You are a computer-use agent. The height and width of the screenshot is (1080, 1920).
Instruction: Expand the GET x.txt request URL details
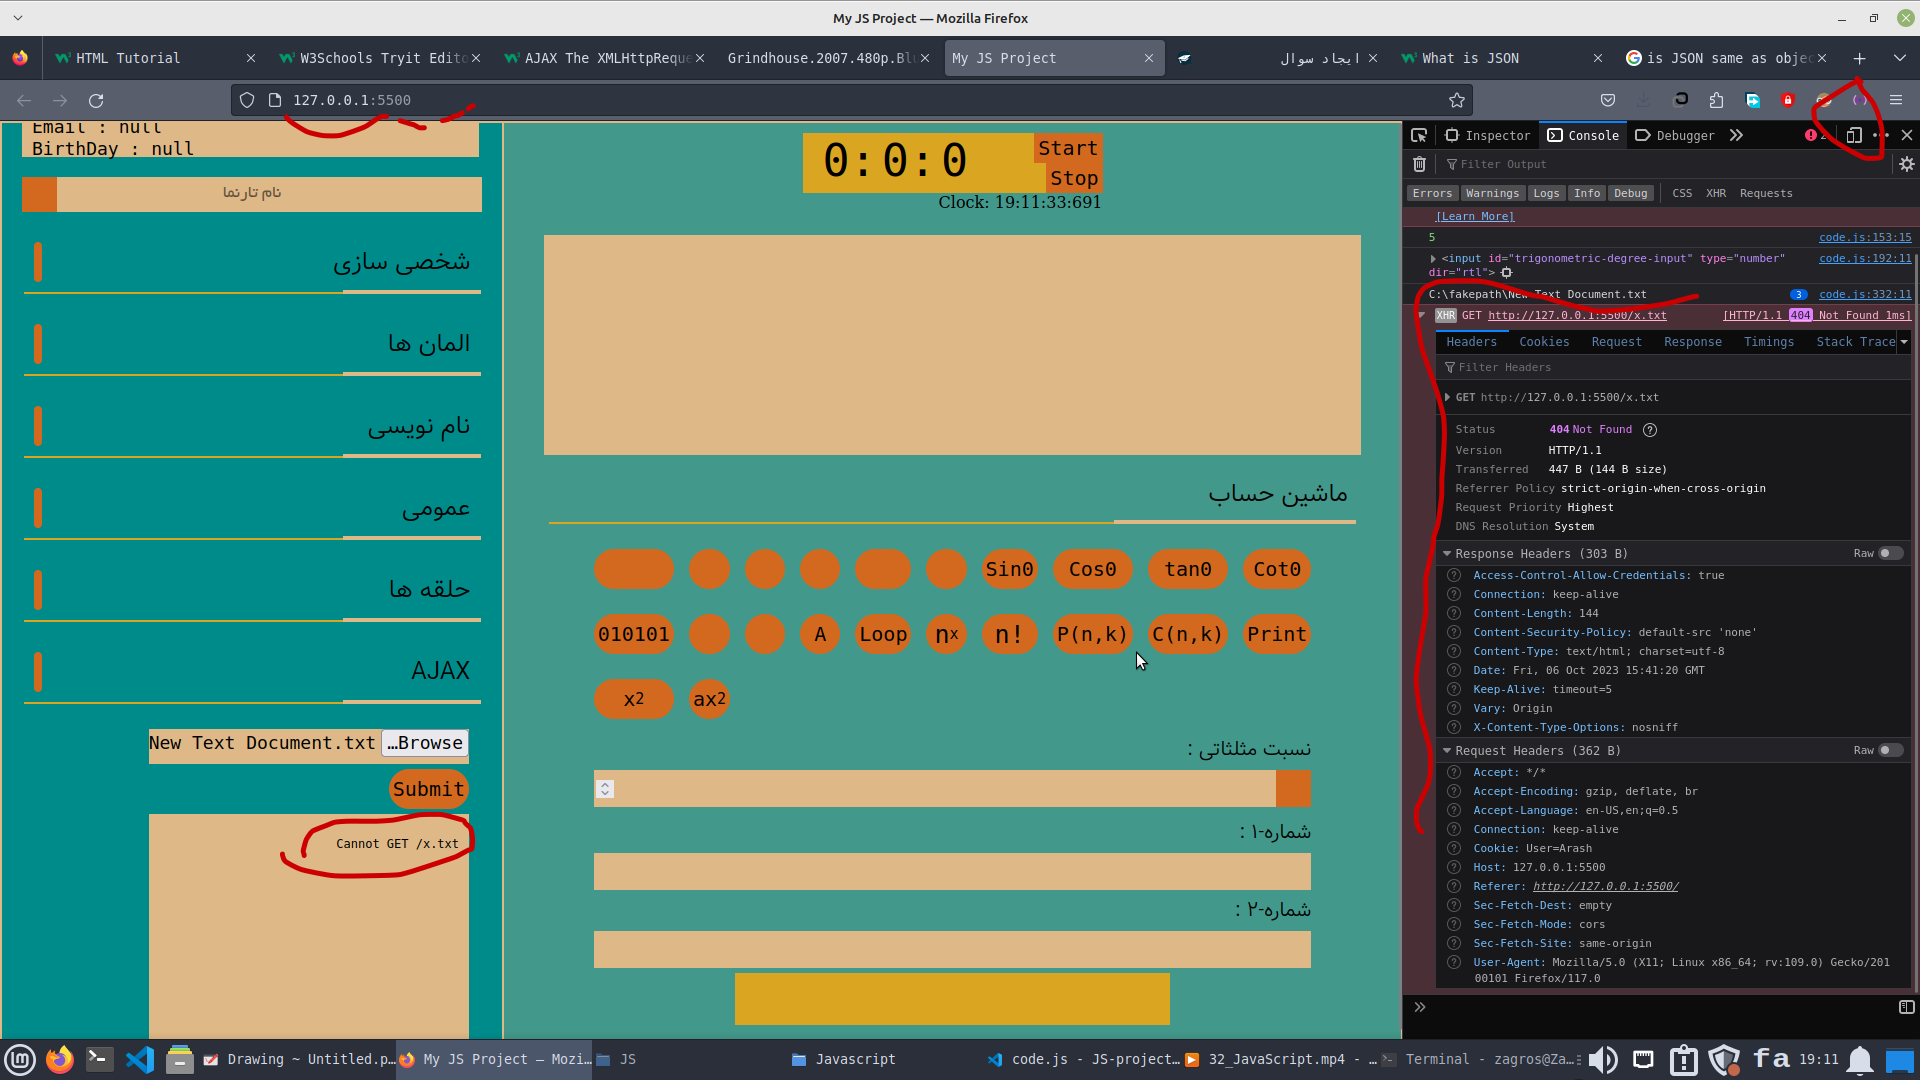tap(1447, 397)
